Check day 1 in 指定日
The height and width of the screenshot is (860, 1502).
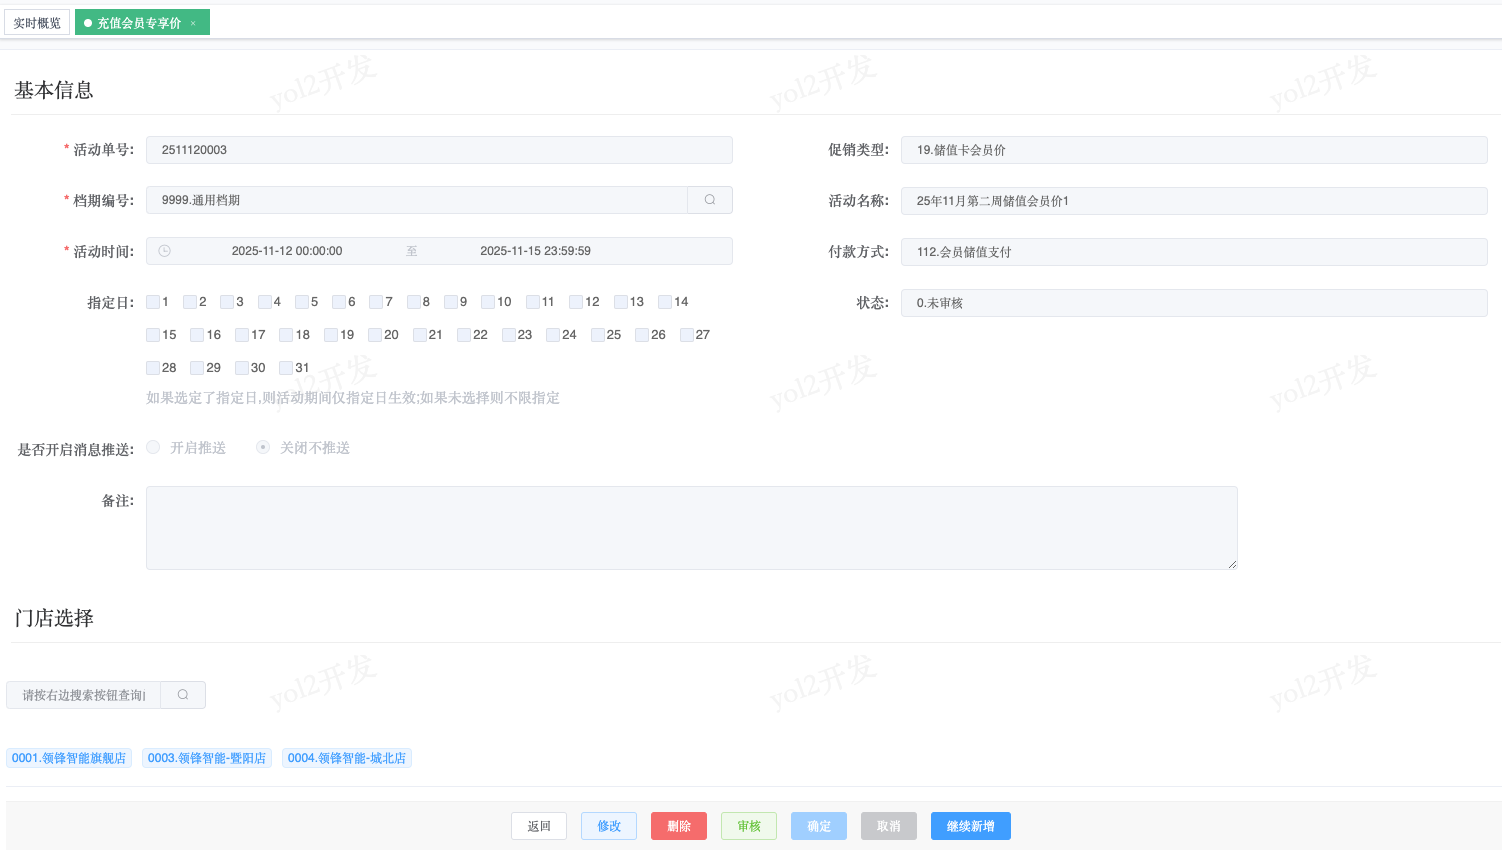pyautogui.click(x=153, y=302)
